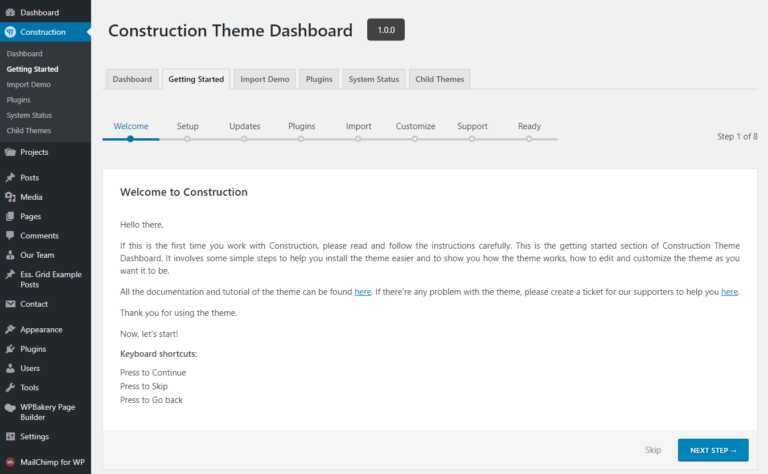Switch to the Import Demo tab
This screenshot has width=768, height=474.
264,79
